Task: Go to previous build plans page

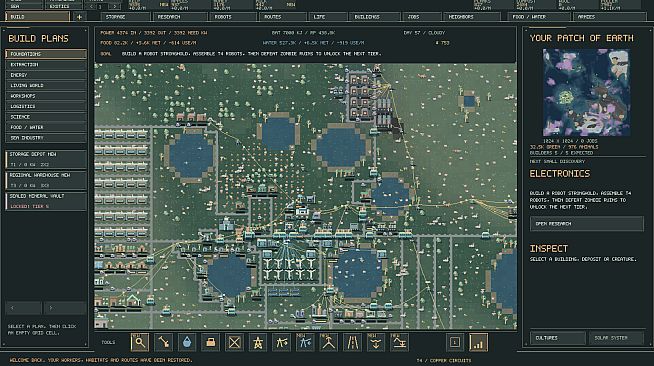Action: (x=23, y=308)
